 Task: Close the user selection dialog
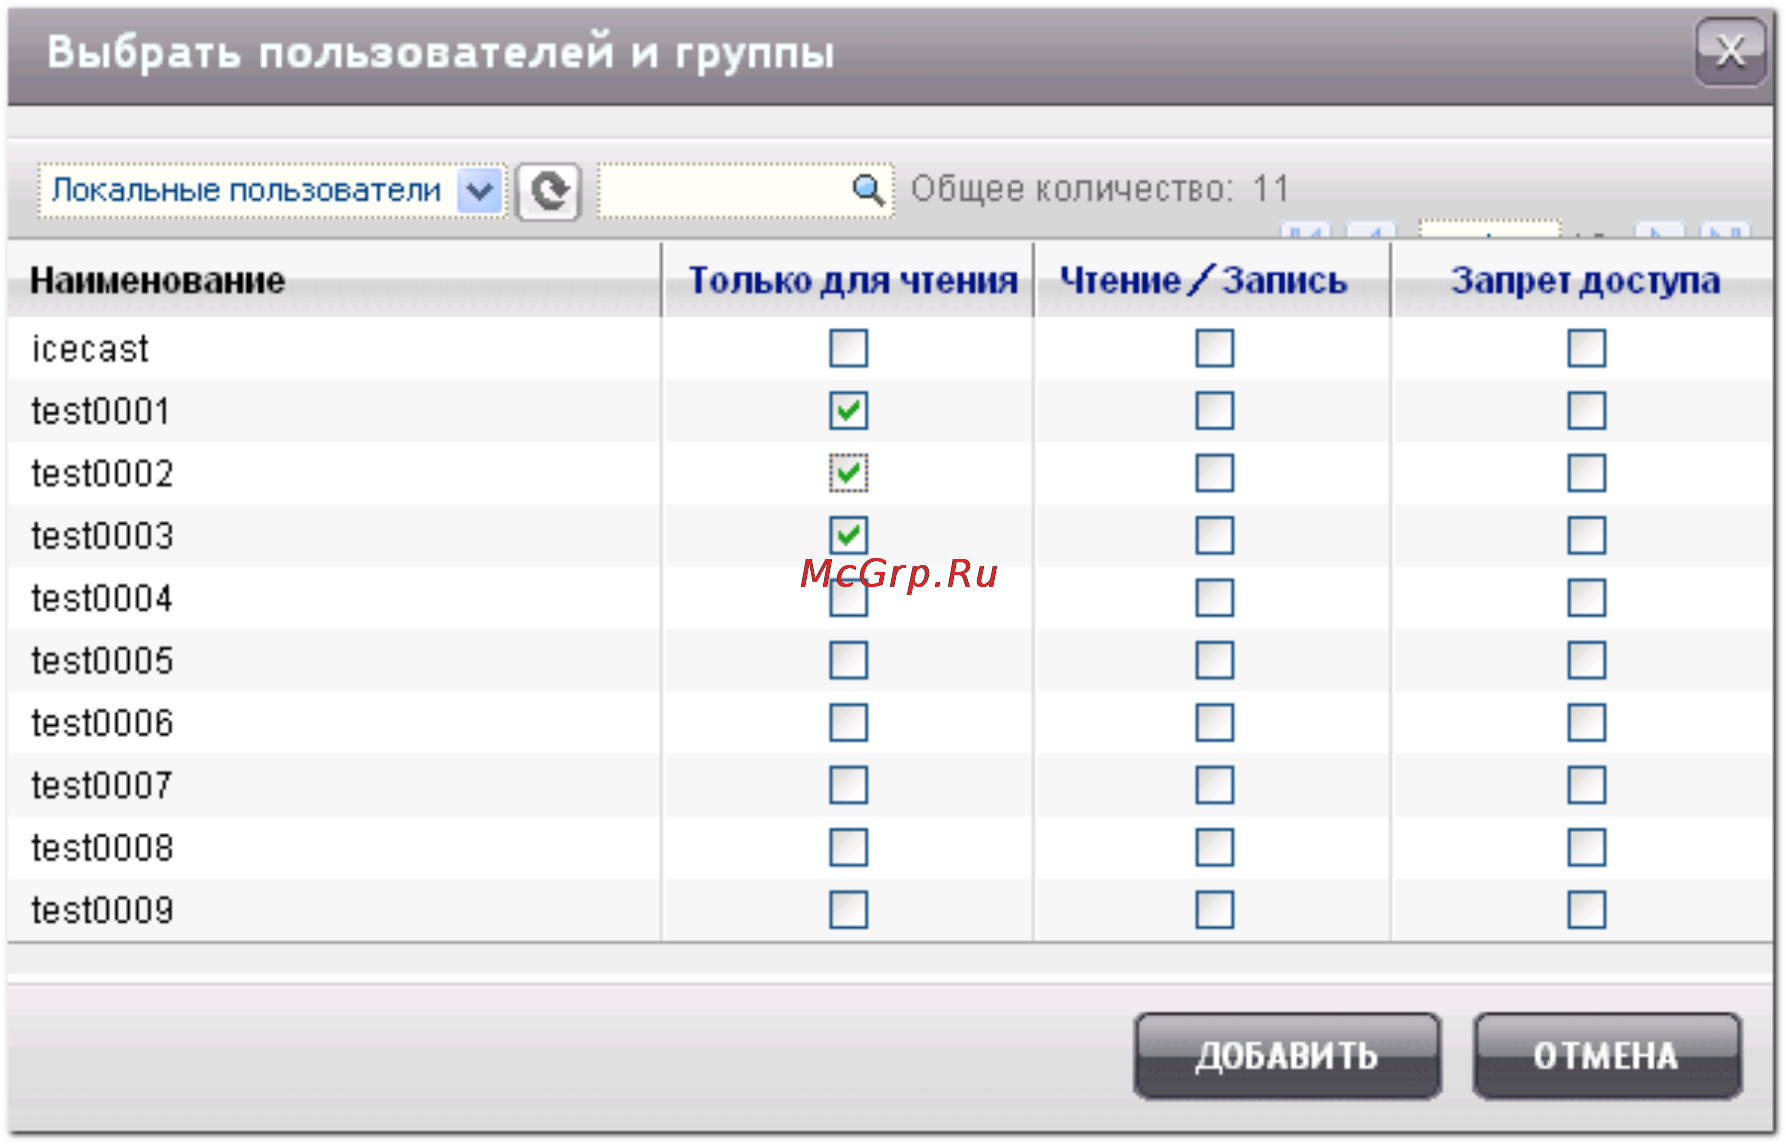1730,51
